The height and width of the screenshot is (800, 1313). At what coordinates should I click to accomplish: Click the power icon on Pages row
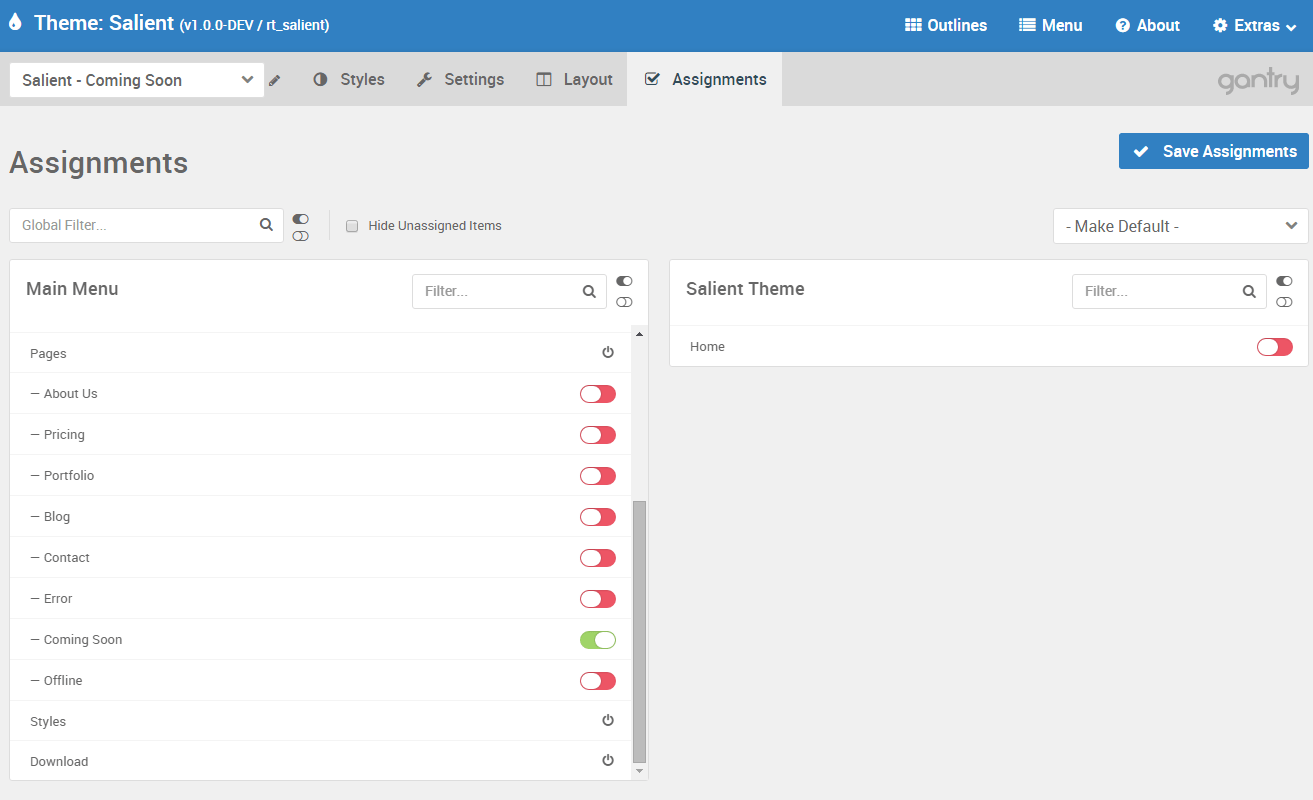(608, 352)
